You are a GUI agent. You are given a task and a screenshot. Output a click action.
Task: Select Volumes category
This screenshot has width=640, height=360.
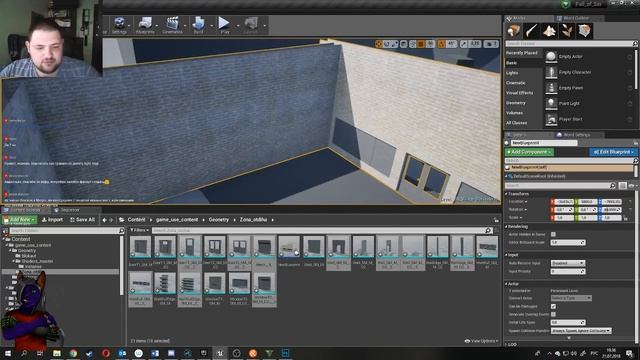pyautogui.click(x=514, y=113)
